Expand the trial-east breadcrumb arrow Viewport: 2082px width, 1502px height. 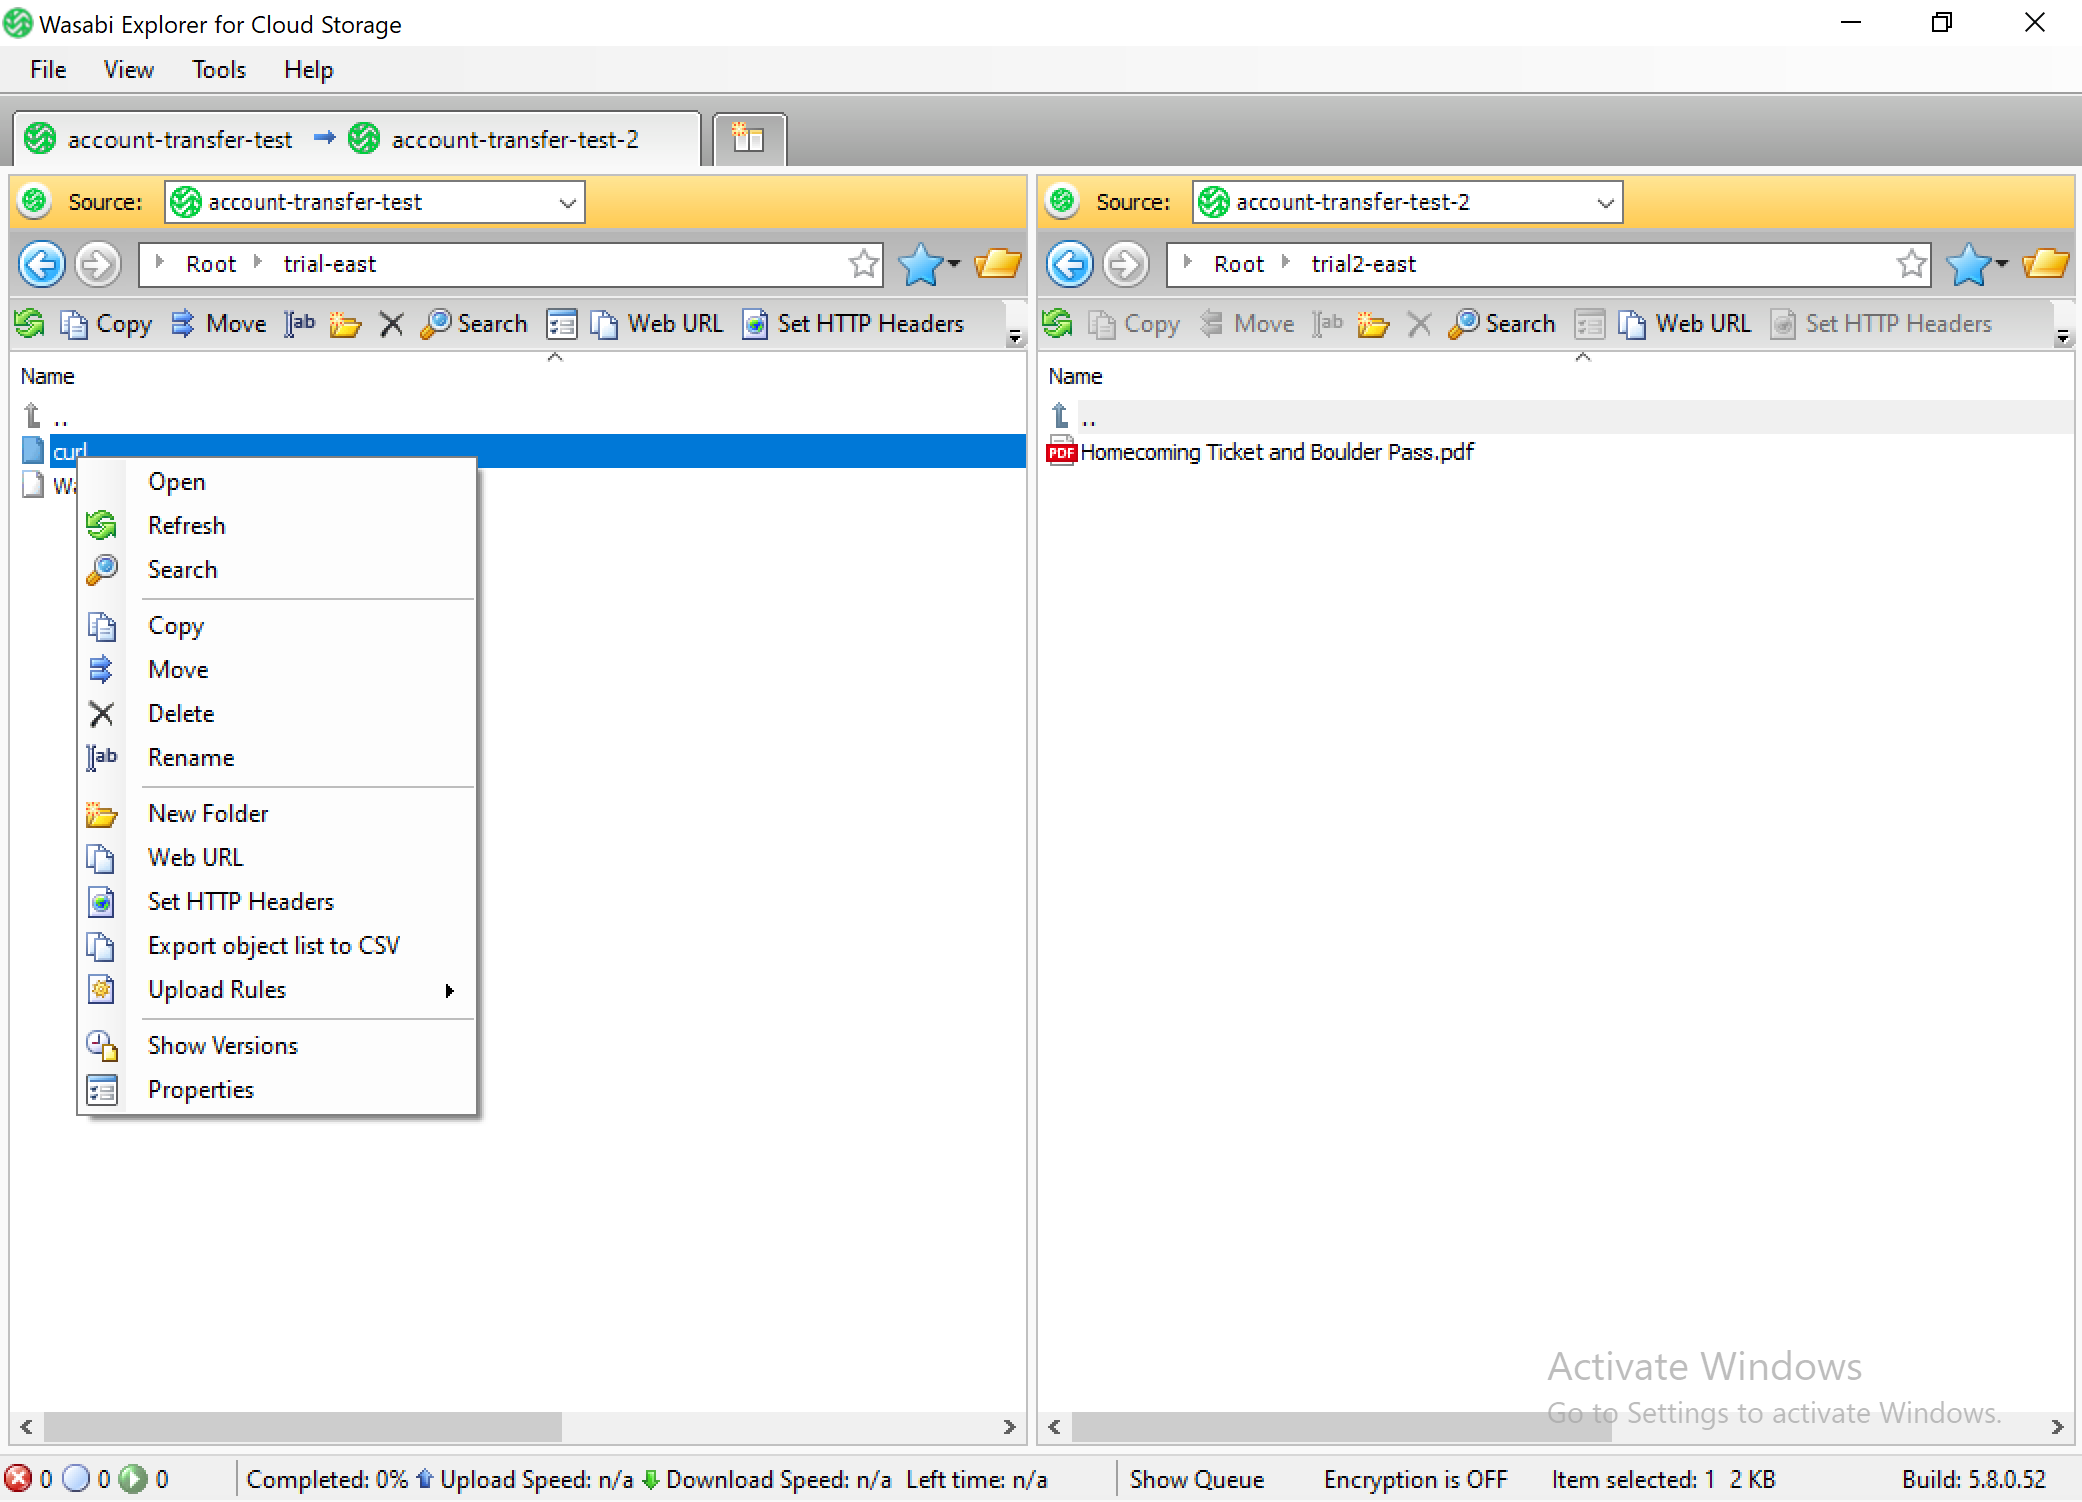[x=258, y=262]
